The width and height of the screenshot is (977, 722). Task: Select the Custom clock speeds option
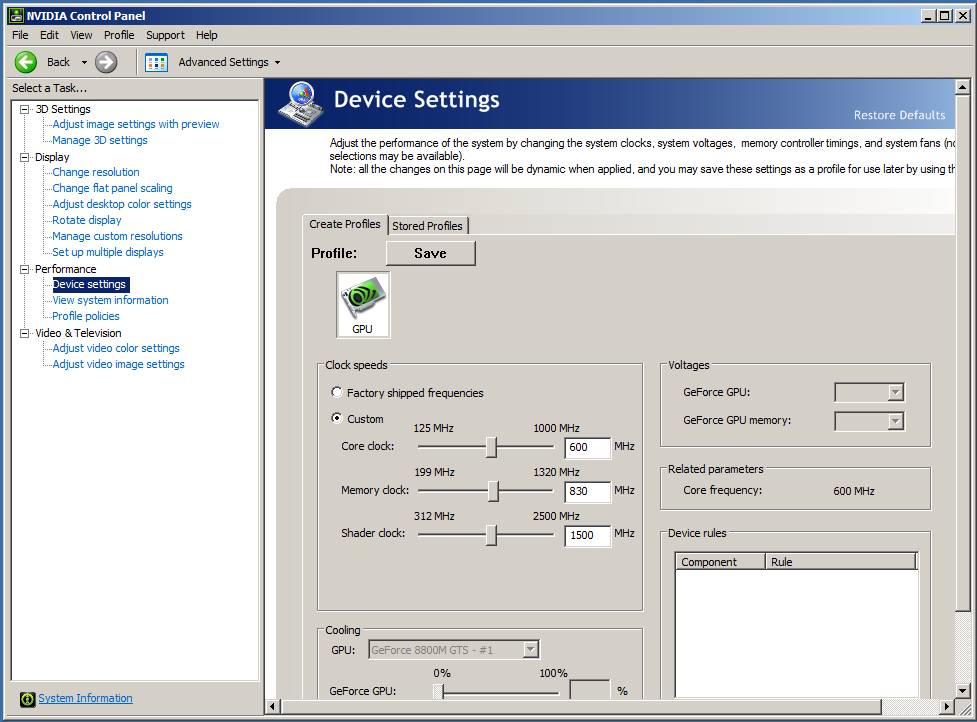tap(337, 419)
